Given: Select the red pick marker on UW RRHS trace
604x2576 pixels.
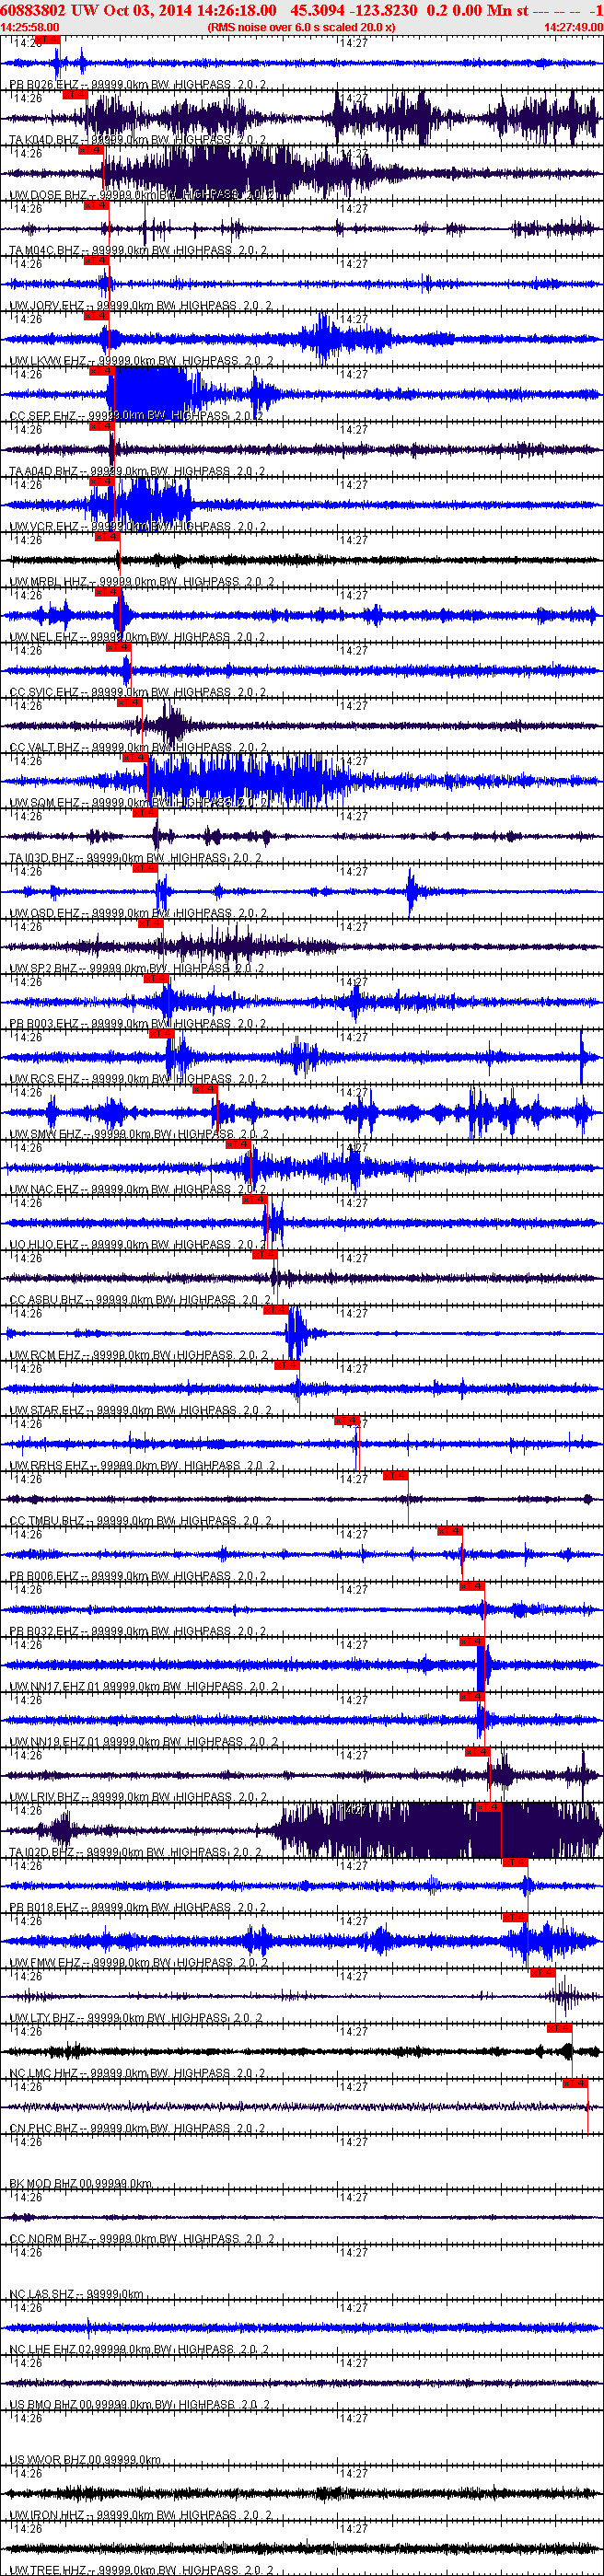Looking at the screenshot, I should click(346, 1421).
